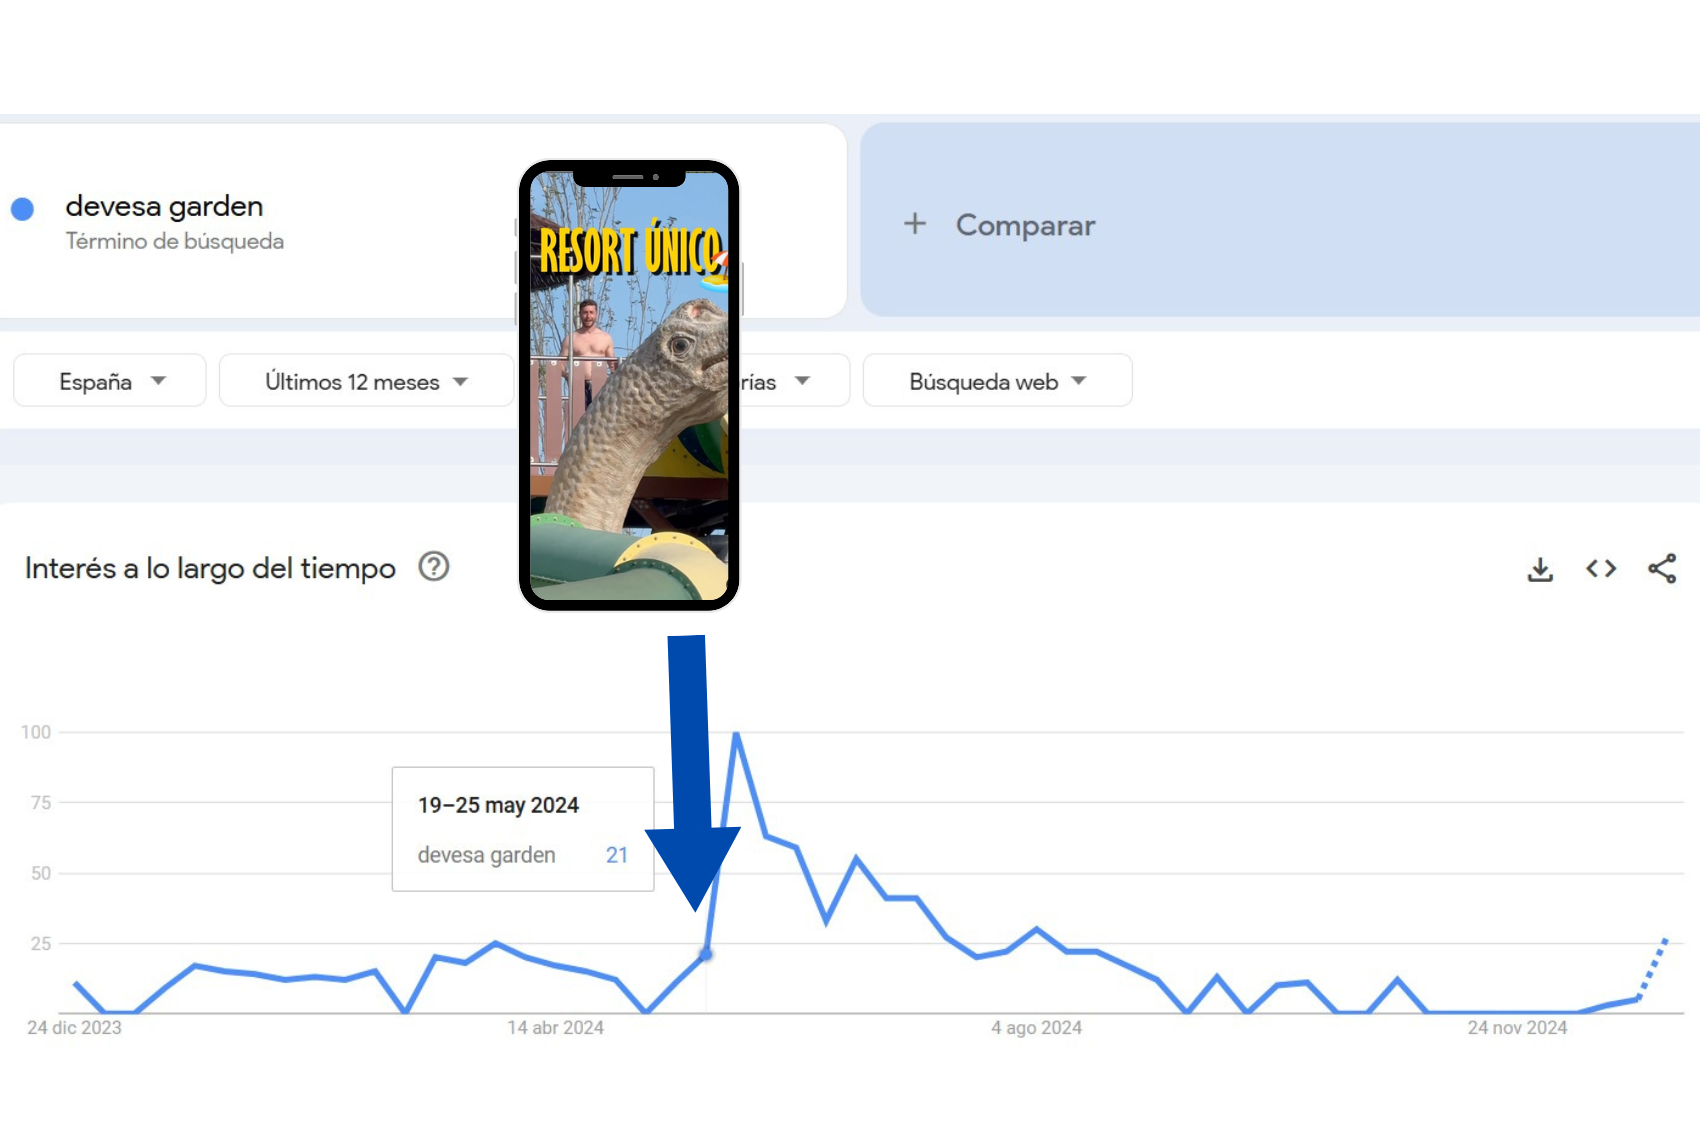Click the blue dot for devesa garden
The height and width of the screenshot is (1138, 1700).
22,209
